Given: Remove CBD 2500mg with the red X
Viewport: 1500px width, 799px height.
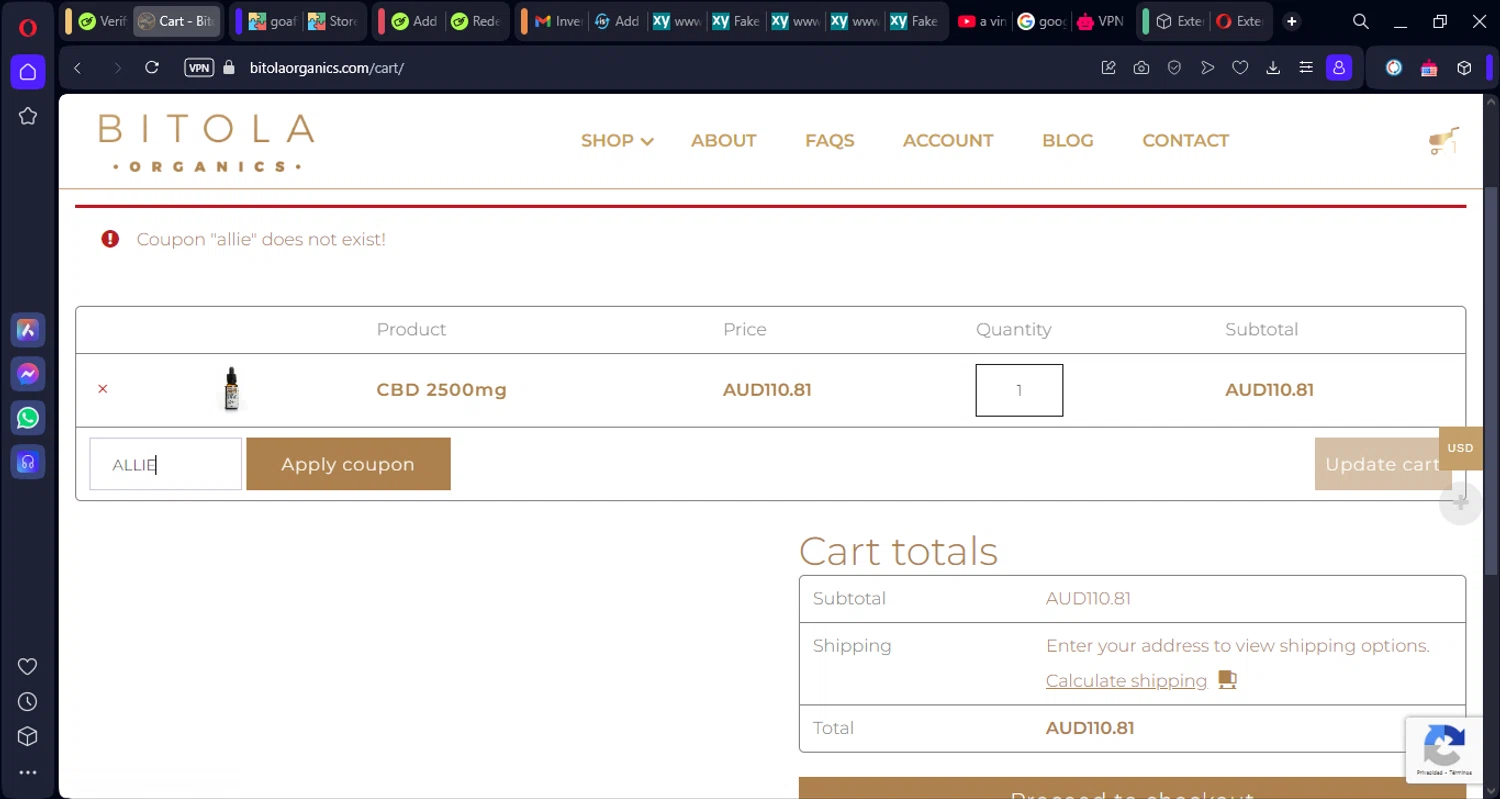Looking at the screenshot, I should pos(103,389).
